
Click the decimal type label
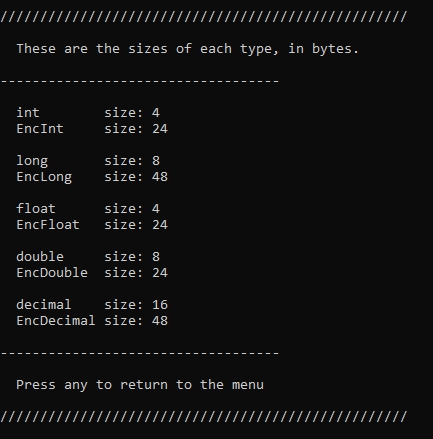click(x=44, y=305)
